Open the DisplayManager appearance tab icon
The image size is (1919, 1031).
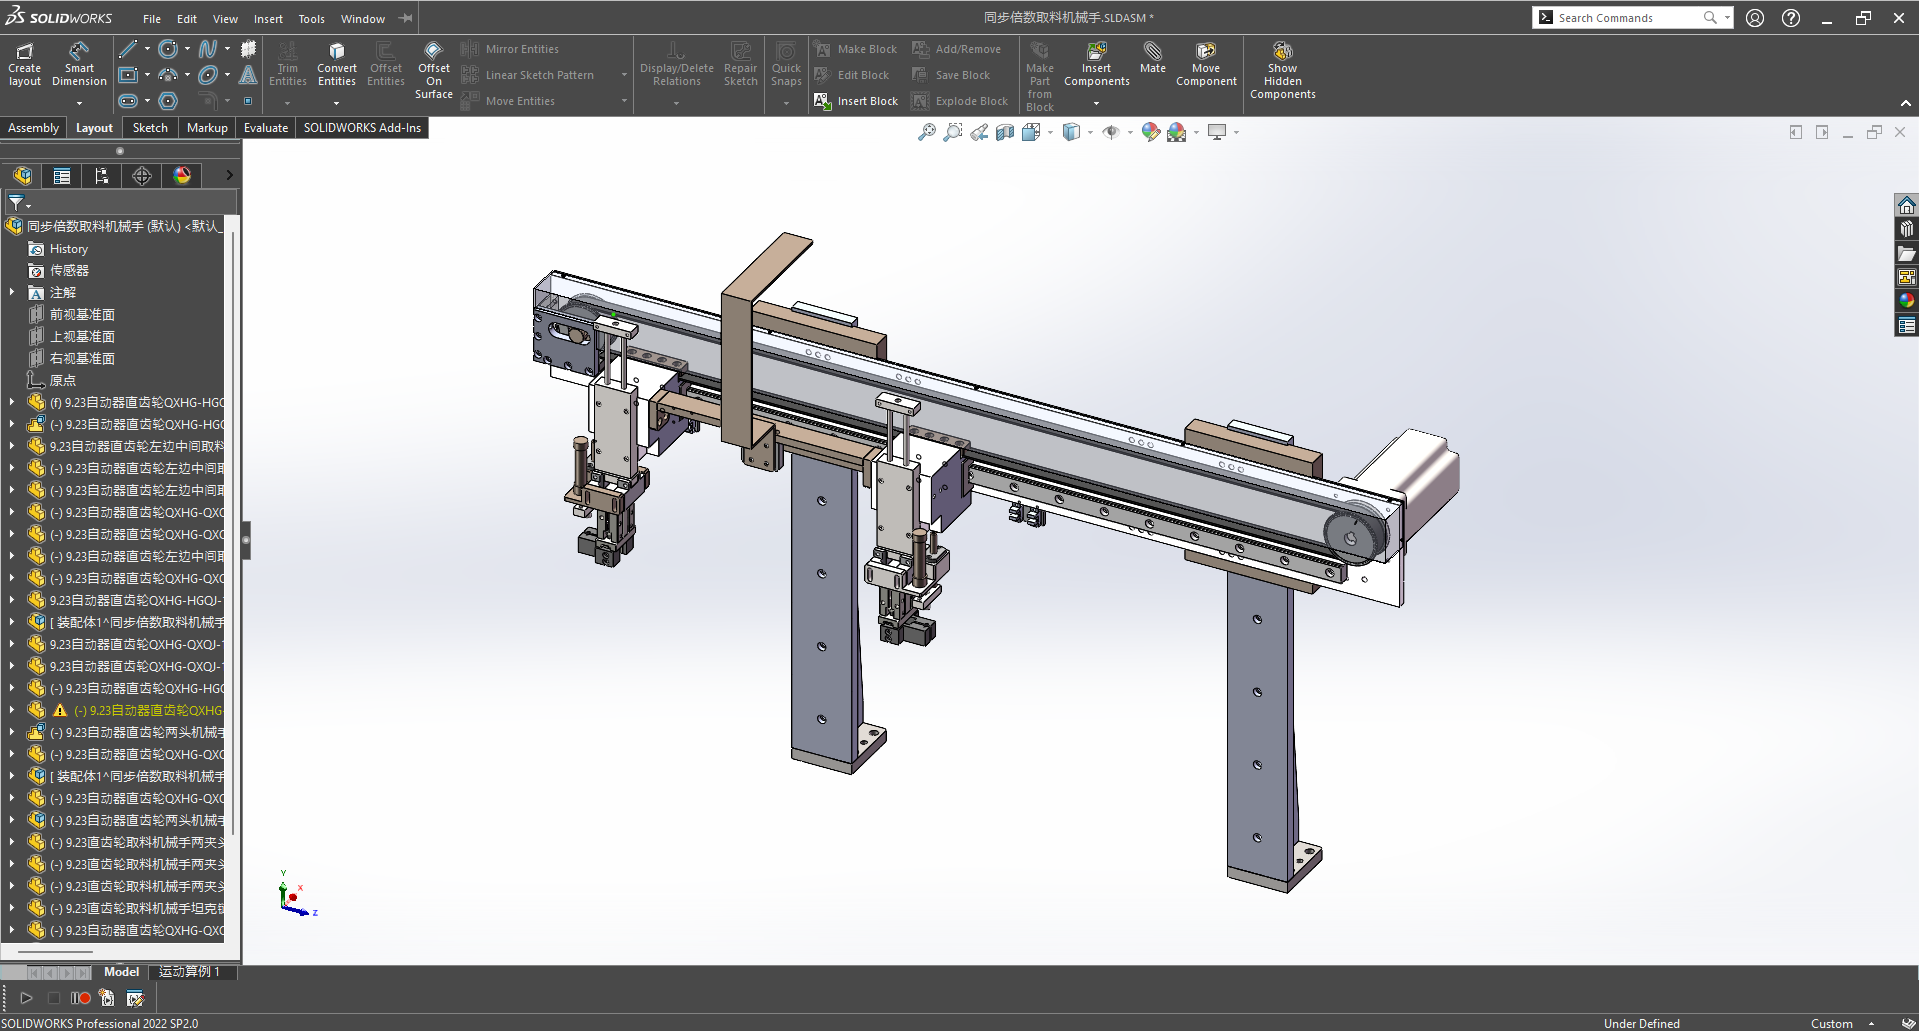tap(182, 176)
